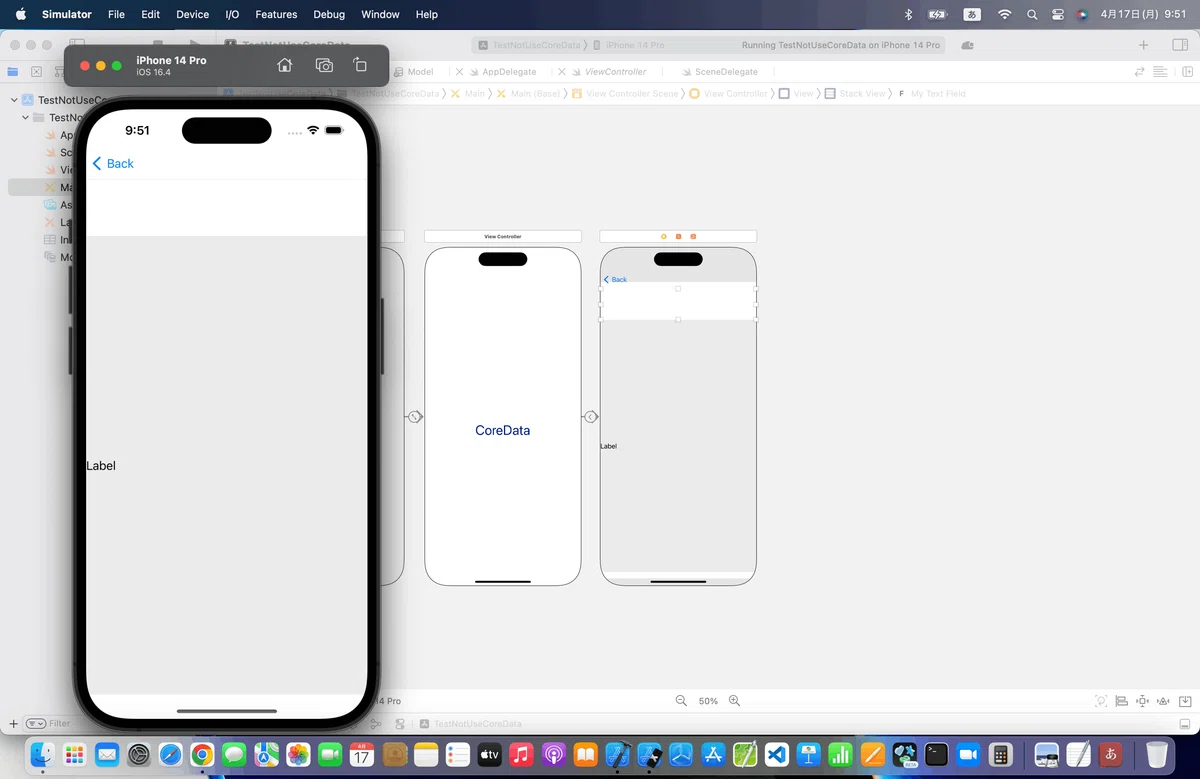The height and width of the screenshot is (779, 1200).
Task: Add a file with navigator plus button
Action: [x=13, y=723]
